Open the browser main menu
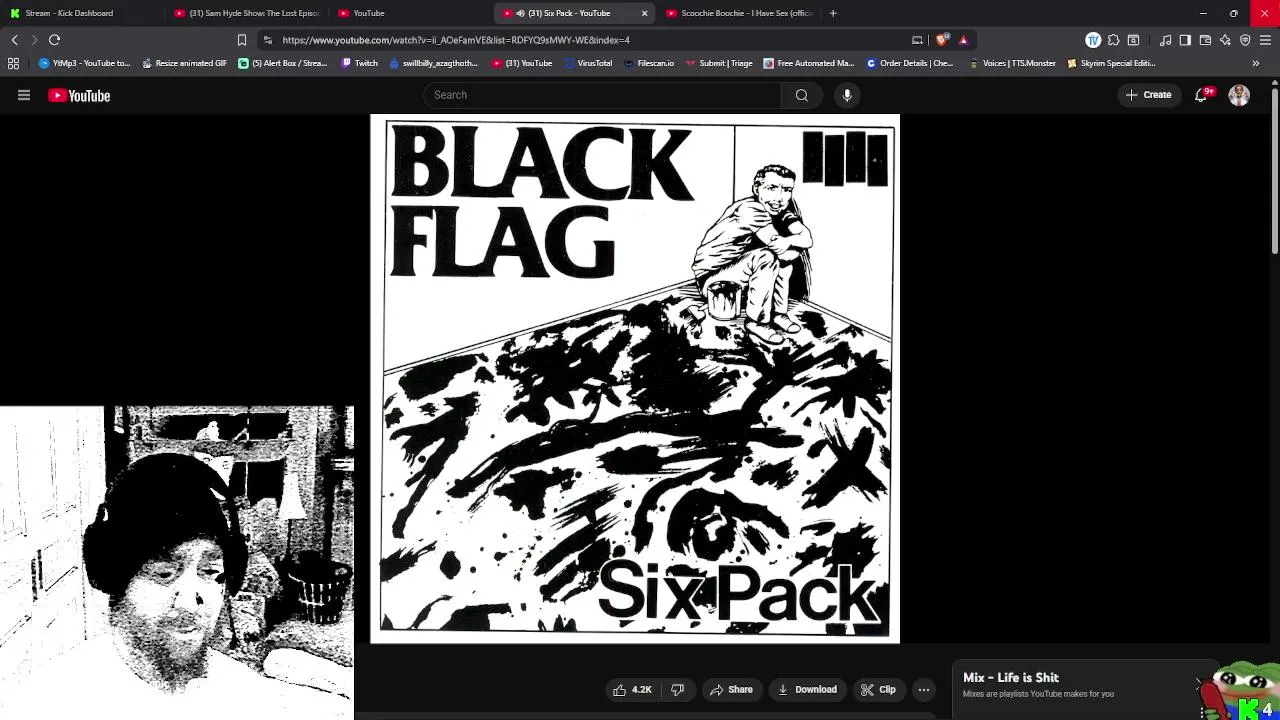The height and width of the screenshot is (720, 1280). [1265, 40]
